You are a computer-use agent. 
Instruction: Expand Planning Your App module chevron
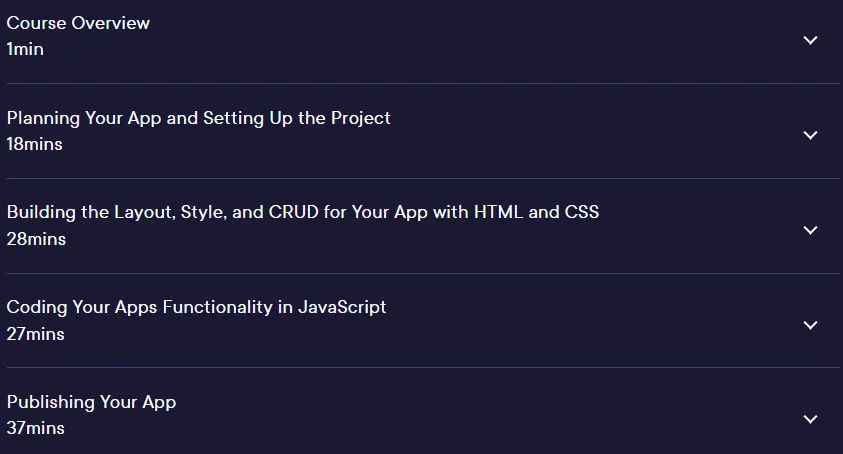(x=810, y=135)
